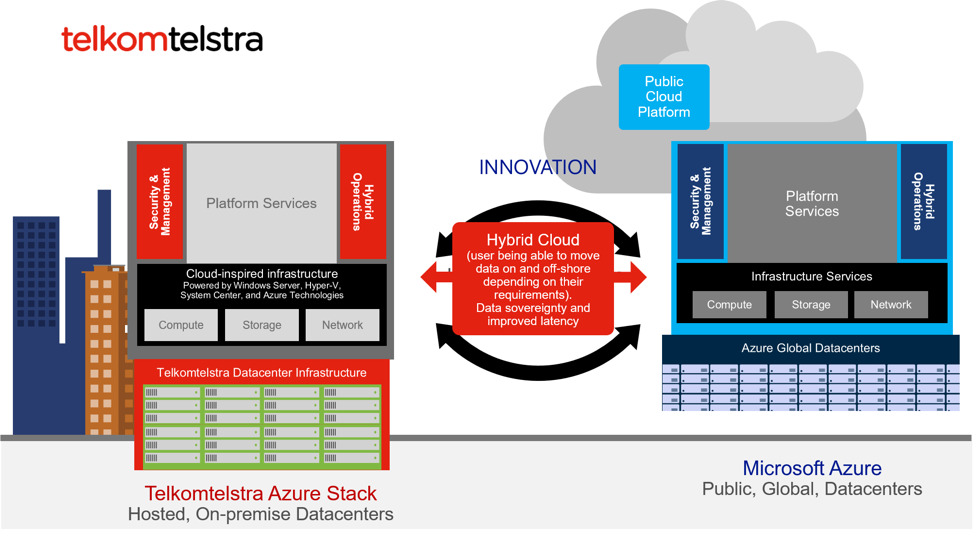Image resolution: width=975 pixels, height=537 pixels.
Task: Click the red Hybrid Cloud center box
Action: pos(533,278)
